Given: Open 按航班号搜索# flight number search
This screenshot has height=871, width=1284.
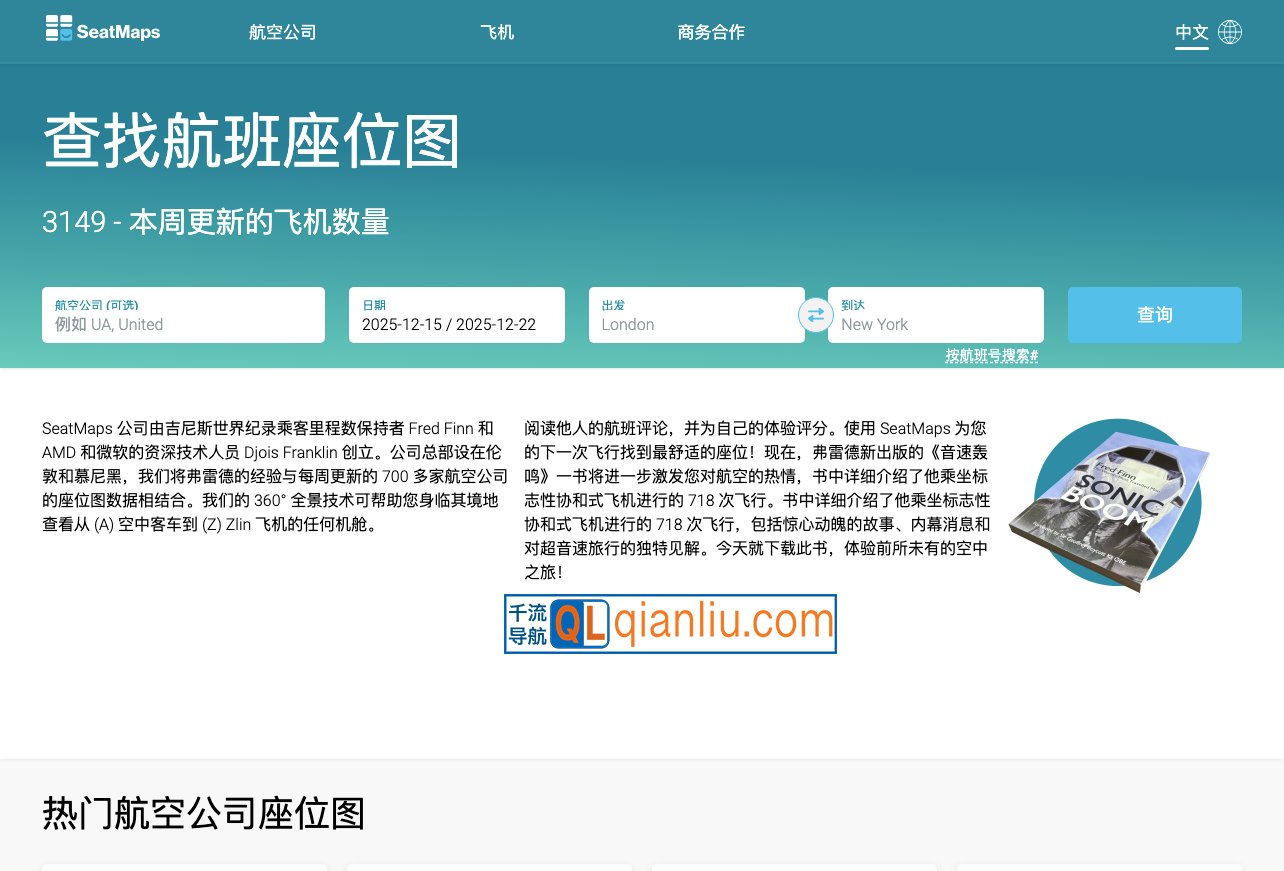Looking at the screenshot, I should tap(993, 355).
